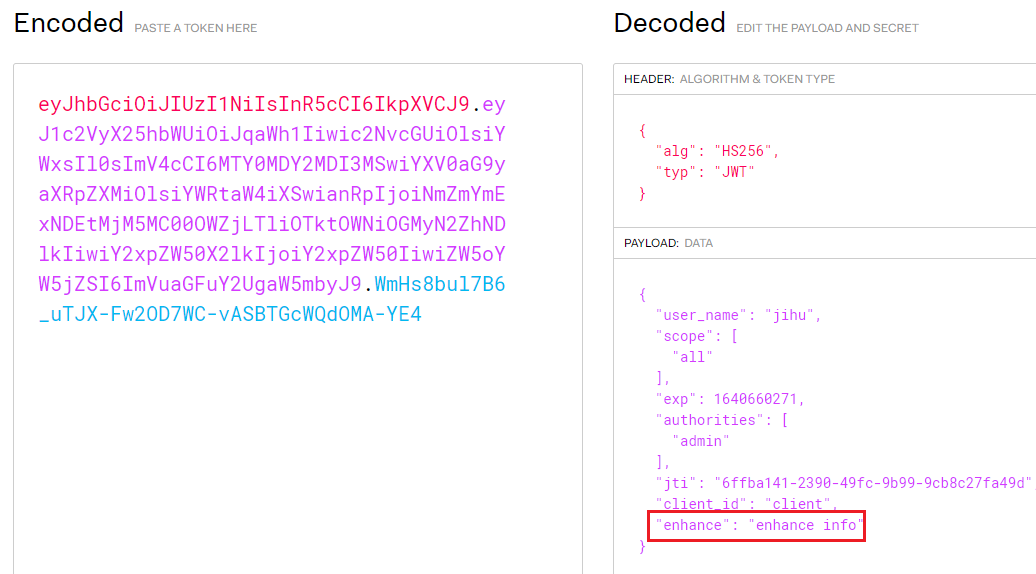Click the "authorities": [ line
This screenshot has height=574, width=1036.
coord(722,420)
